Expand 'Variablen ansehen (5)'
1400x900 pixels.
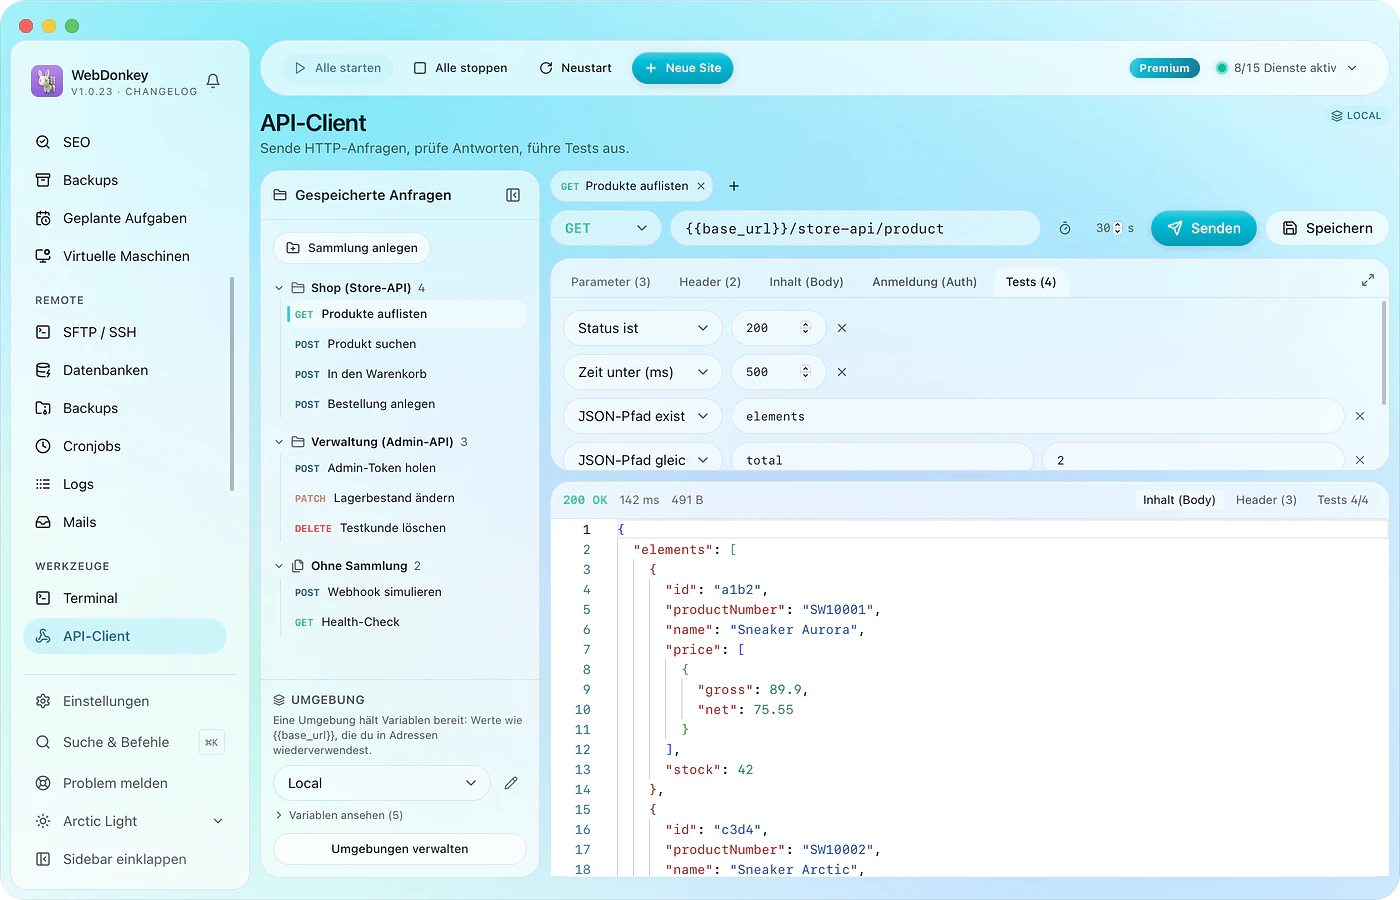[339, 815]
